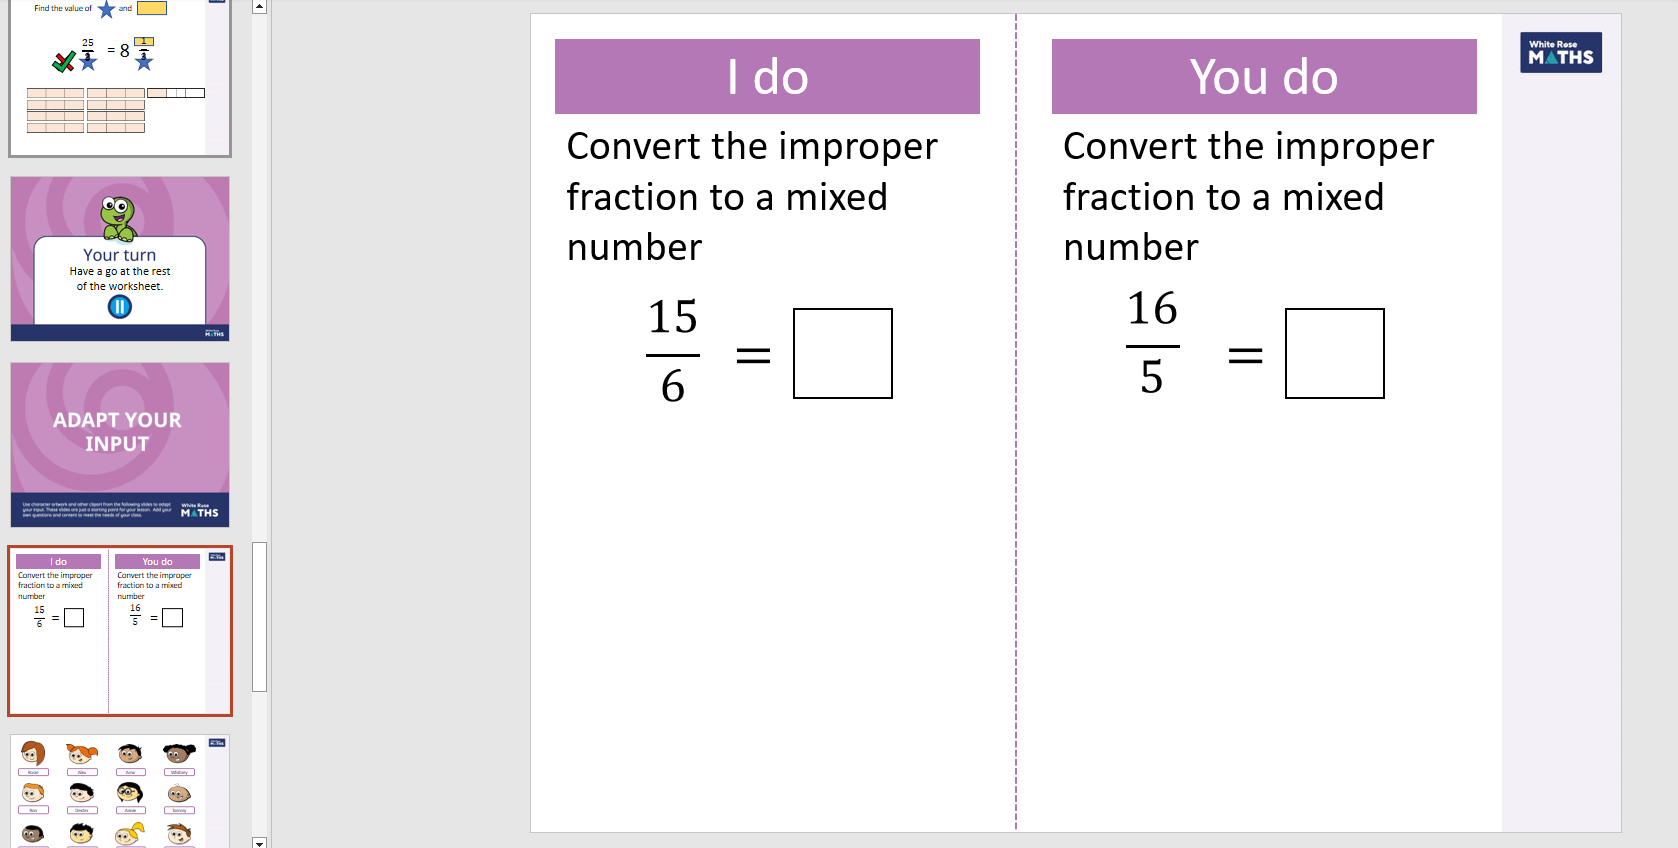Select the purple 'I do' header box
The image size is (1678, 848).
767,76
